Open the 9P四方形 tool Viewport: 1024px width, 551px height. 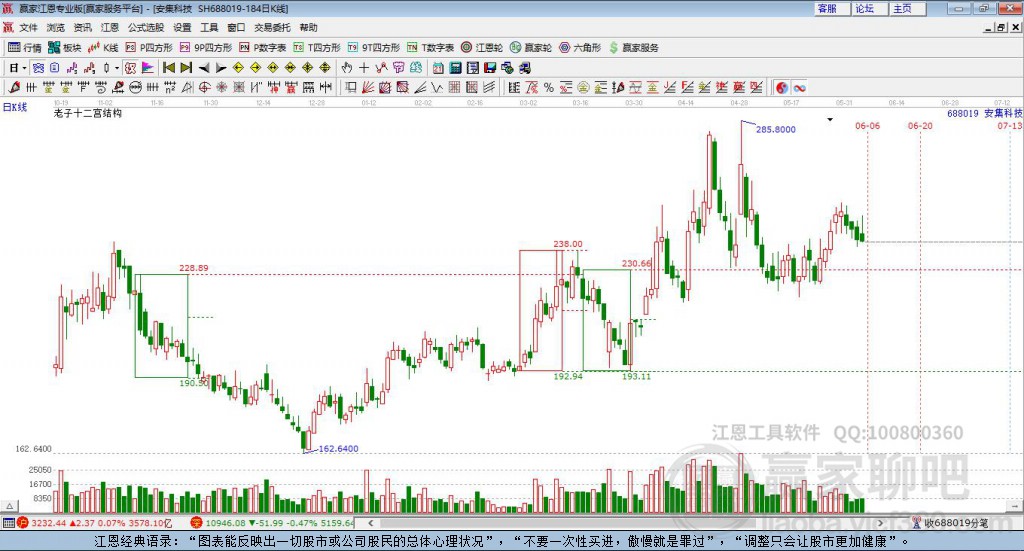click(x=206, y=48)
